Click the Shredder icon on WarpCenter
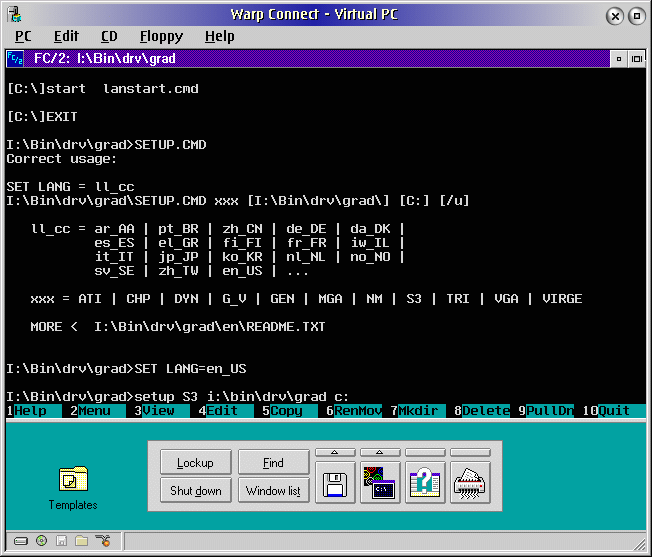The image size is (652, 557). click(470, 483)
